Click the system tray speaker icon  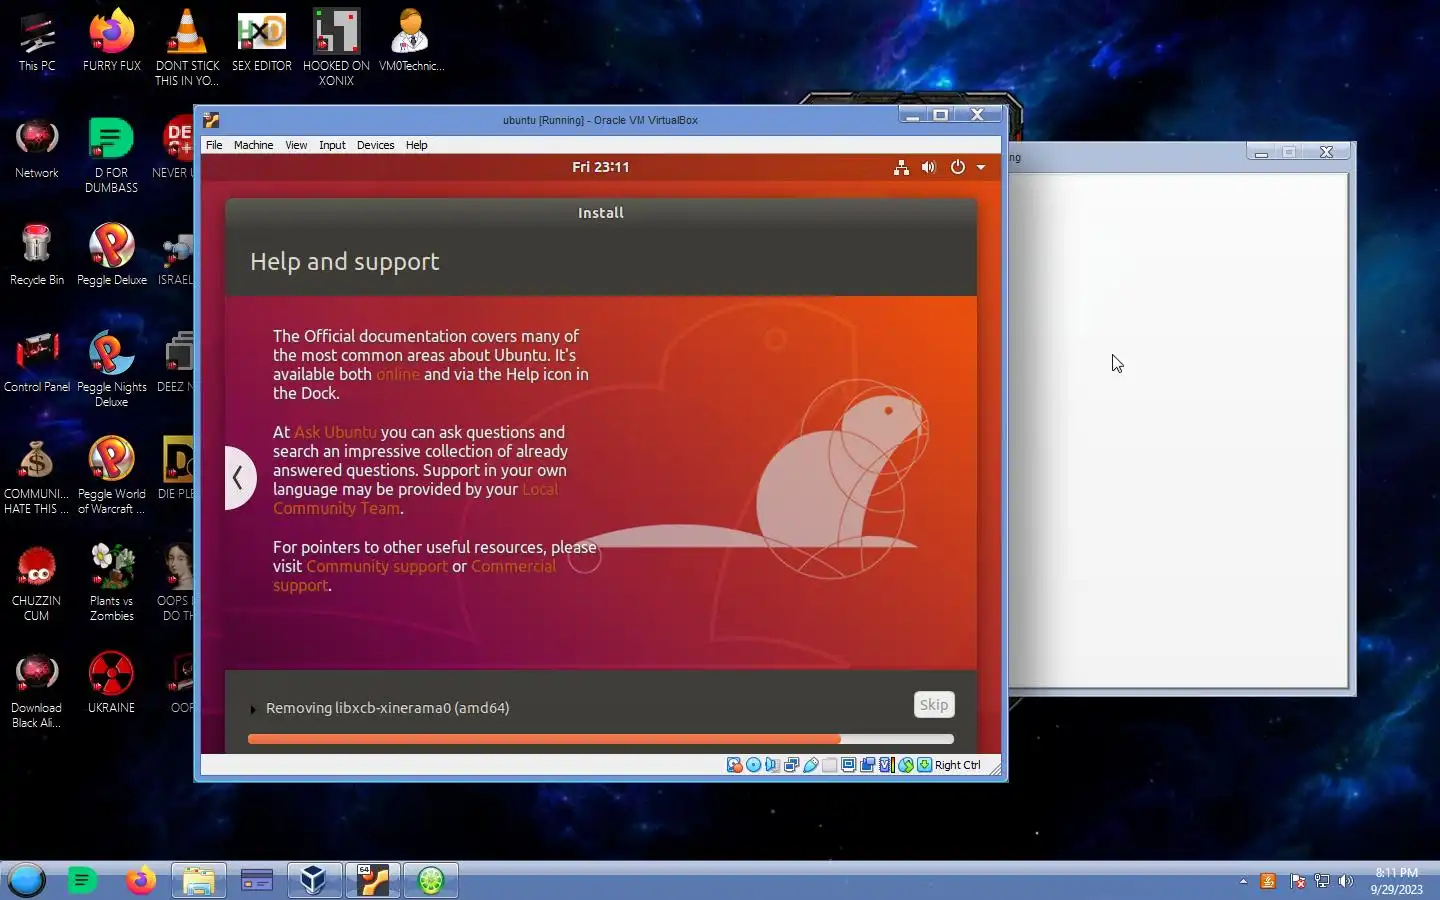[1346, 881]
